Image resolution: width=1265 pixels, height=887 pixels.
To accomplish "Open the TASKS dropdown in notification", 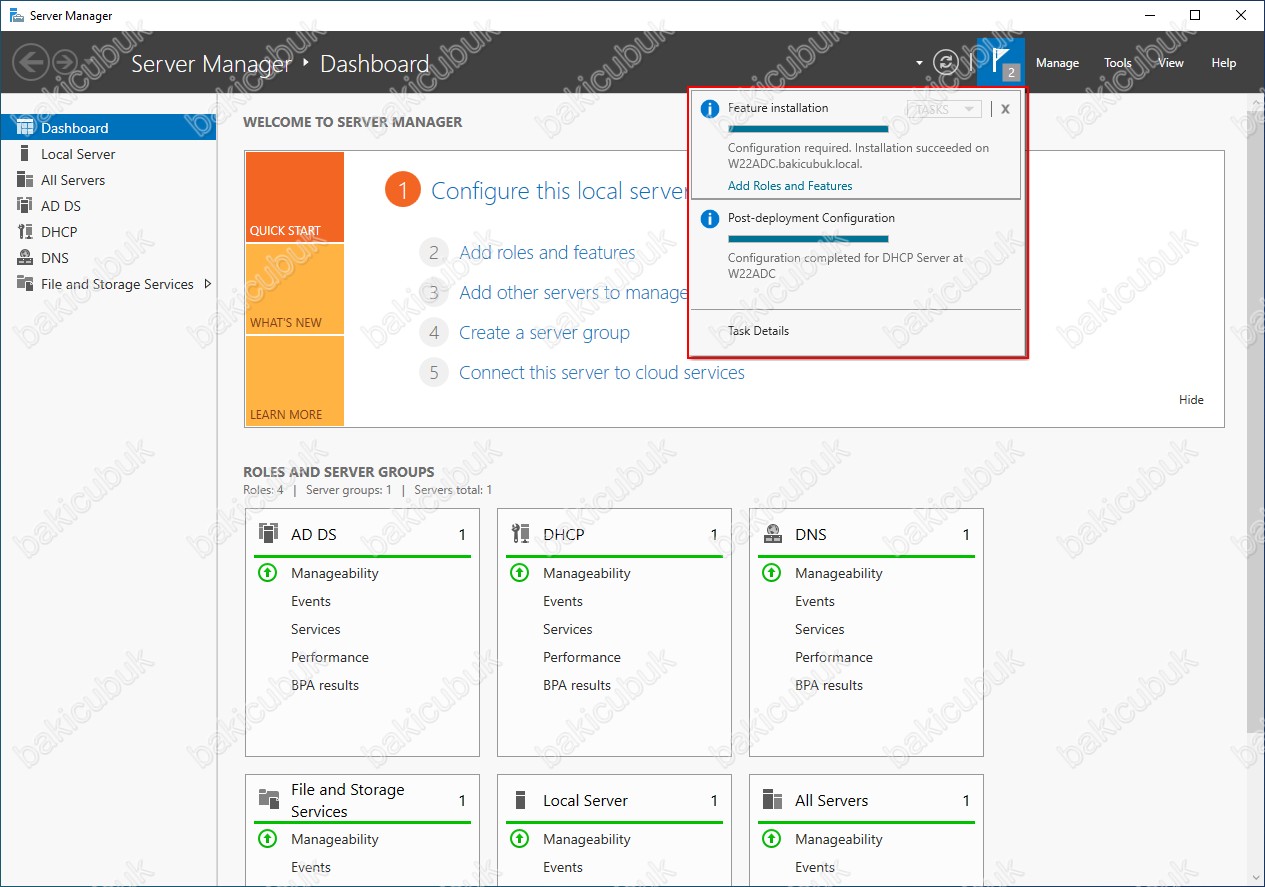I will point(944,109).
